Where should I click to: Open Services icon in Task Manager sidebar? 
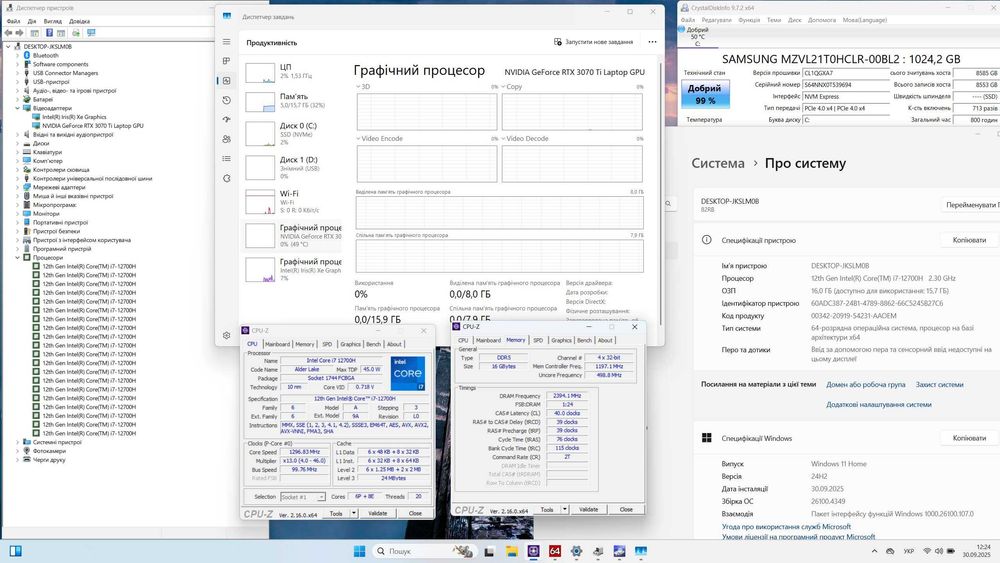coord(226,179)
